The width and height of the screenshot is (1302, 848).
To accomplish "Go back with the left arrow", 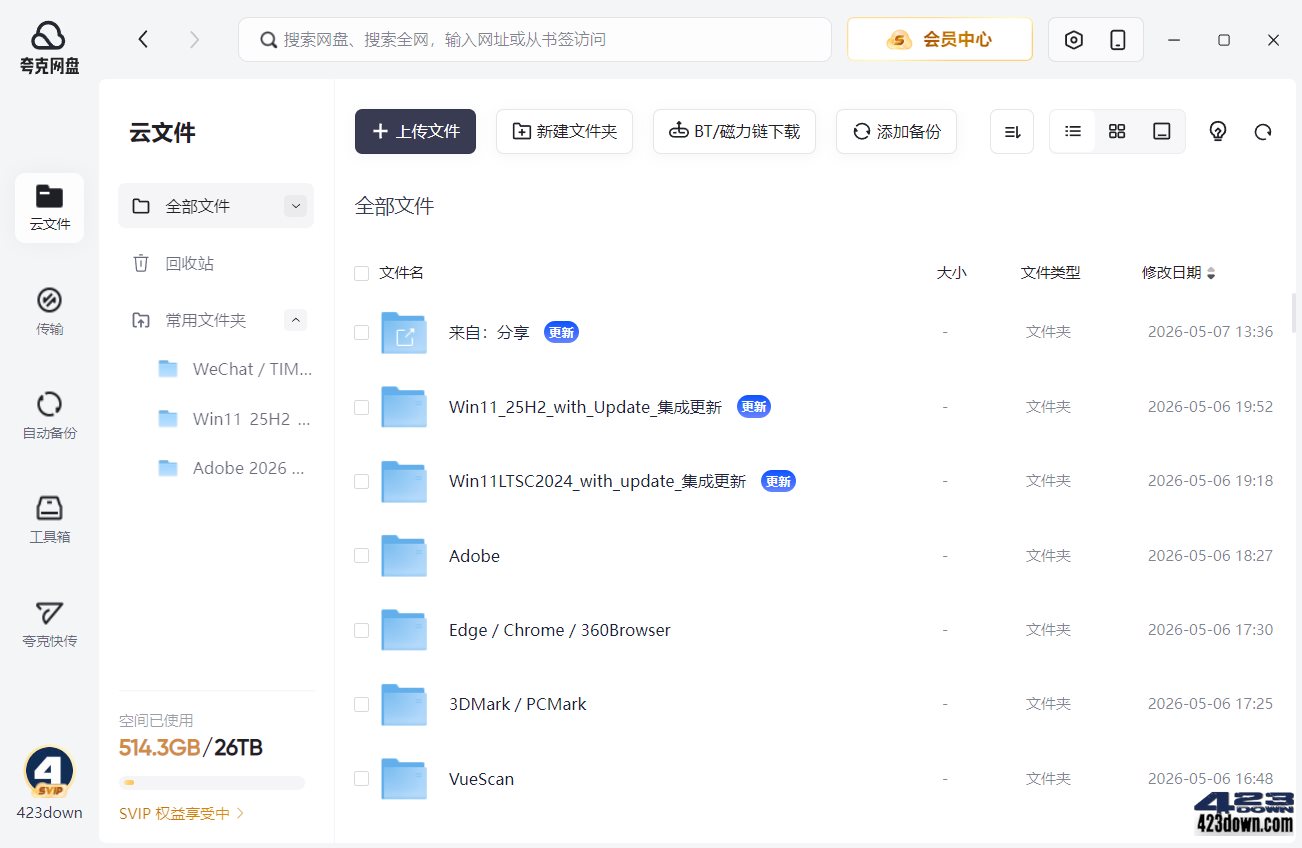I will [143, 39].
